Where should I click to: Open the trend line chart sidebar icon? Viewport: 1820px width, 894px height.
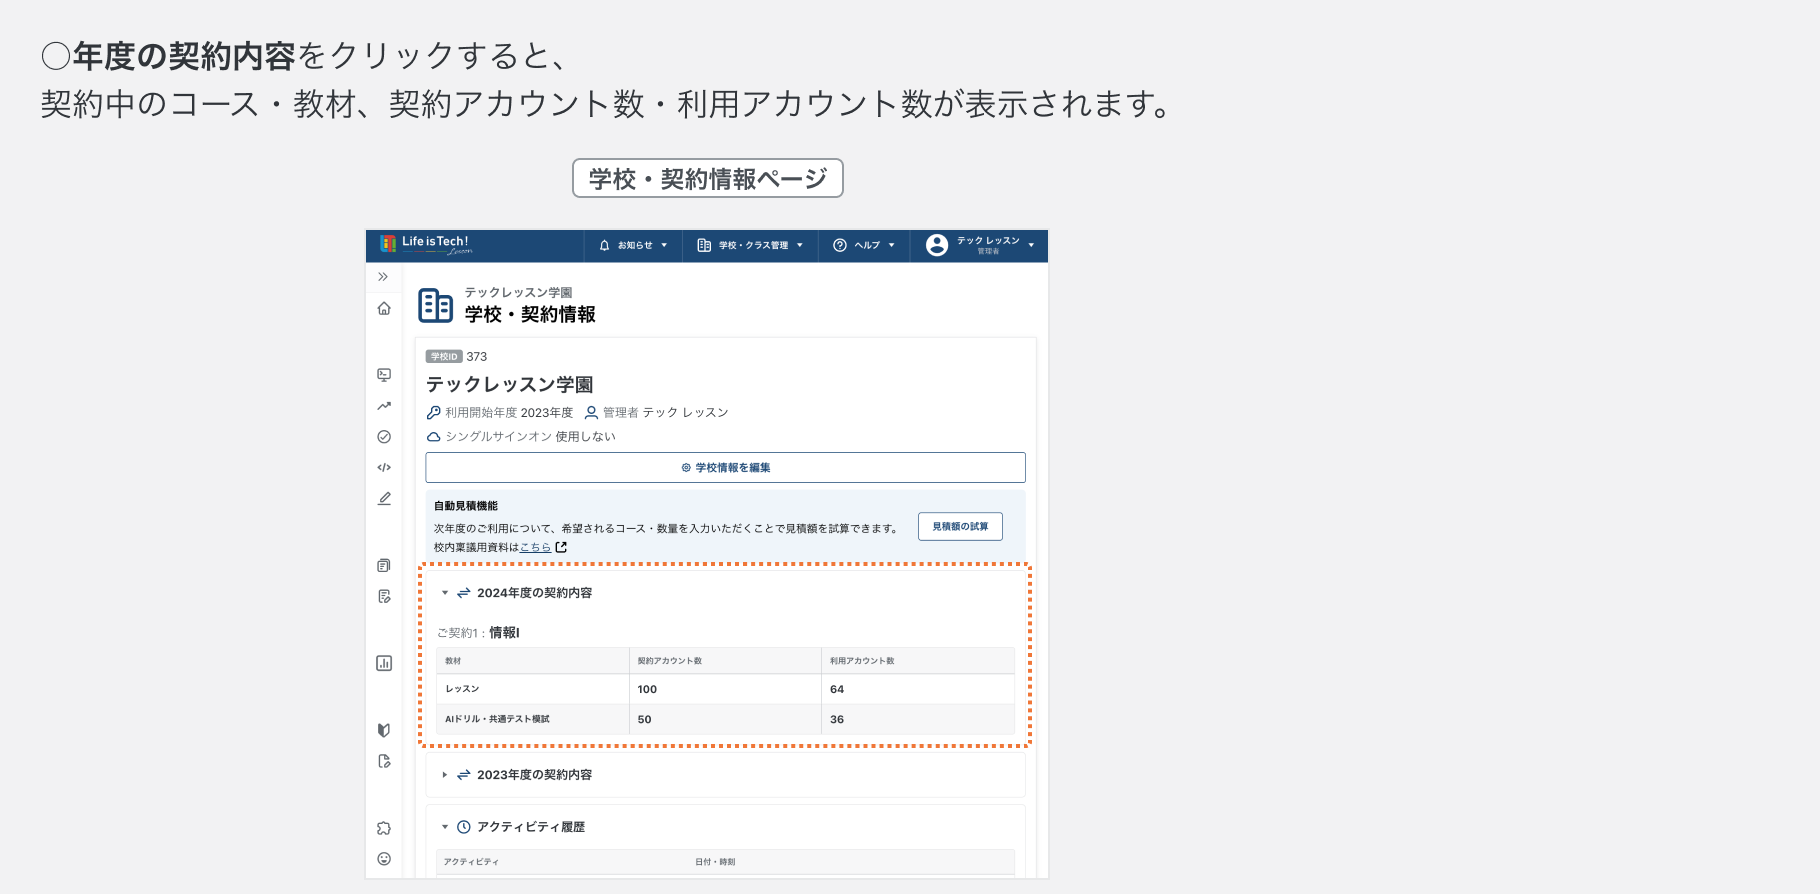(384, 406)
